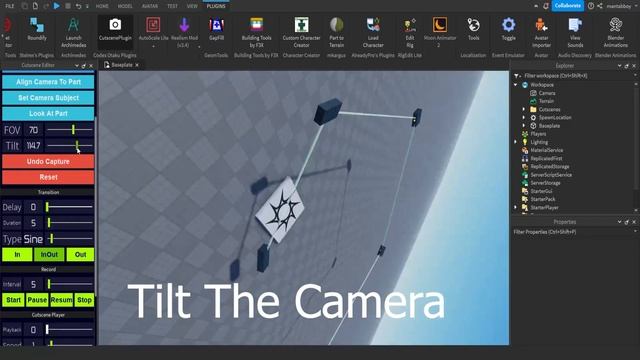This screenshot has height=360, width=640.
Task: Click the Collaborate button
Action: (568, 6)
